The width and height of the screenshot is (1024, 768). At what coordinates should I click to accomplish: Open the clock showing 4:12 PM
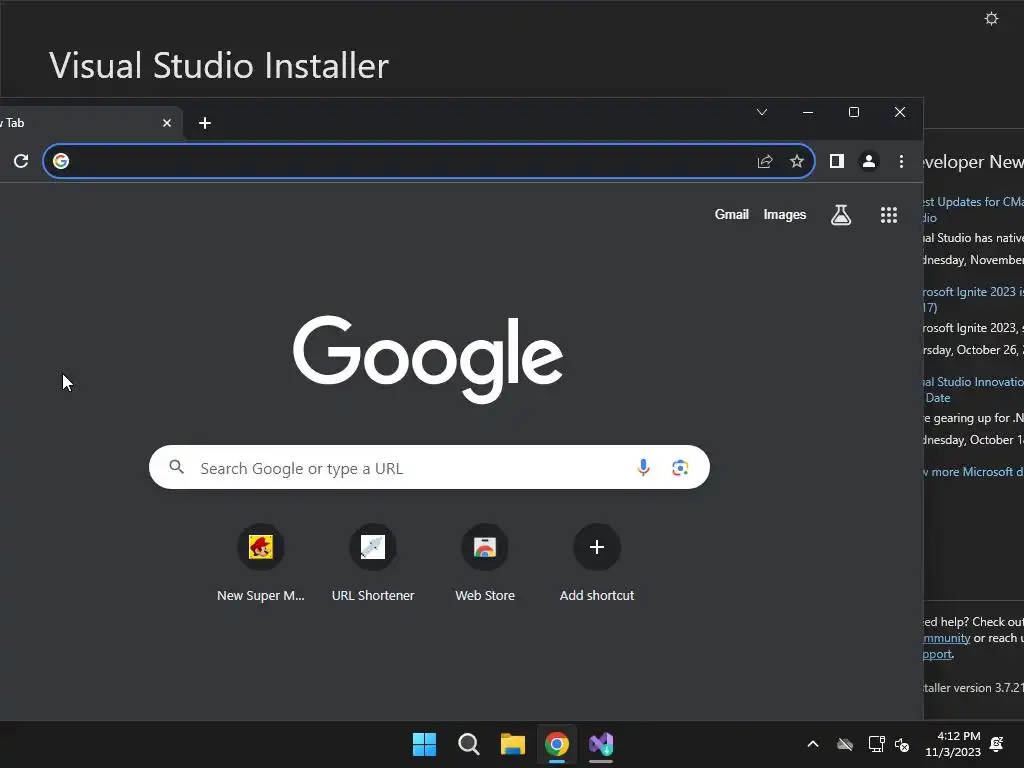953,744
